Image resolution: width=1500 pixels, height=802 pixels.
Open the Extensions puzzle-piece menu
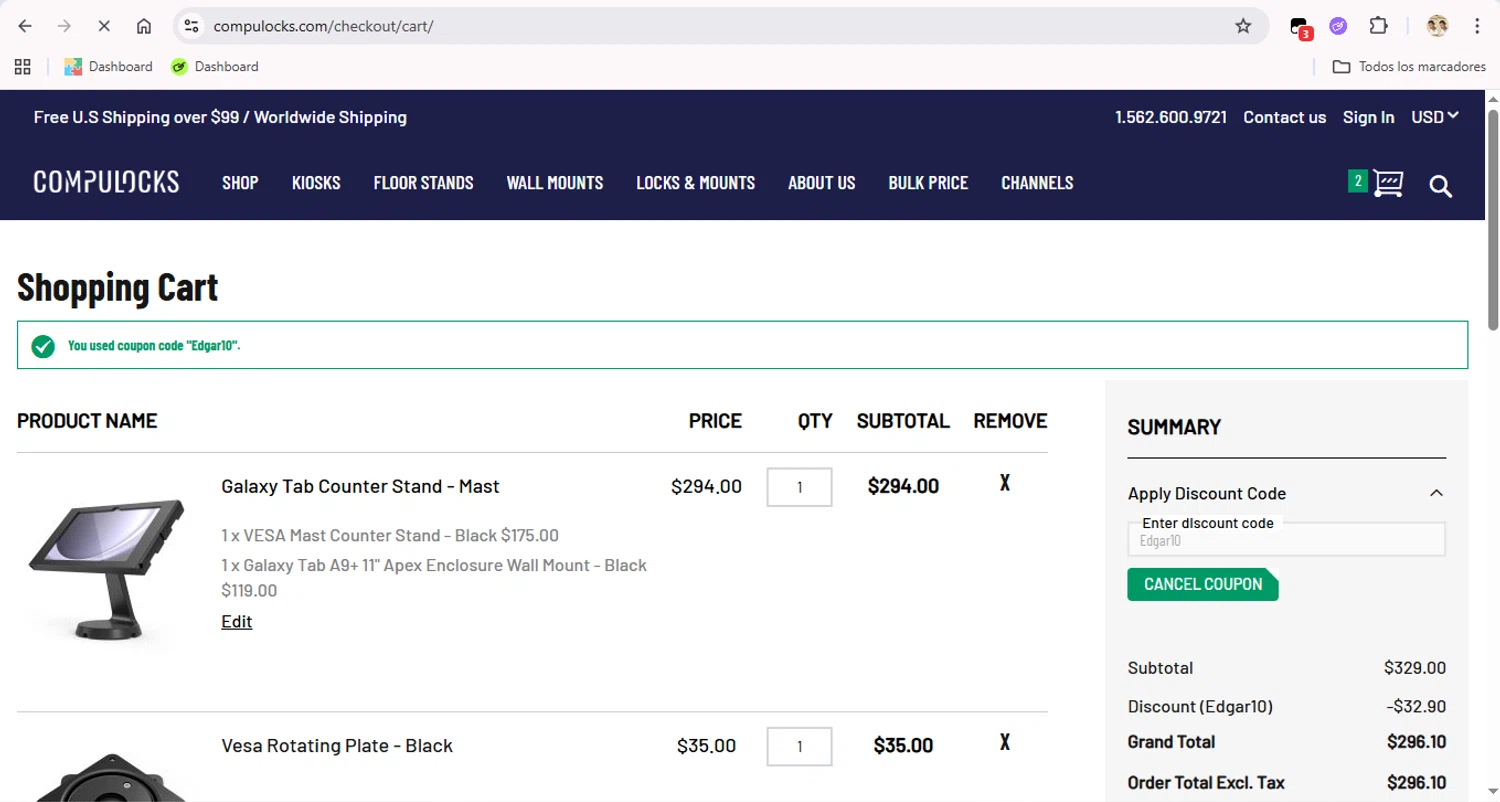tap(1378, 26)
